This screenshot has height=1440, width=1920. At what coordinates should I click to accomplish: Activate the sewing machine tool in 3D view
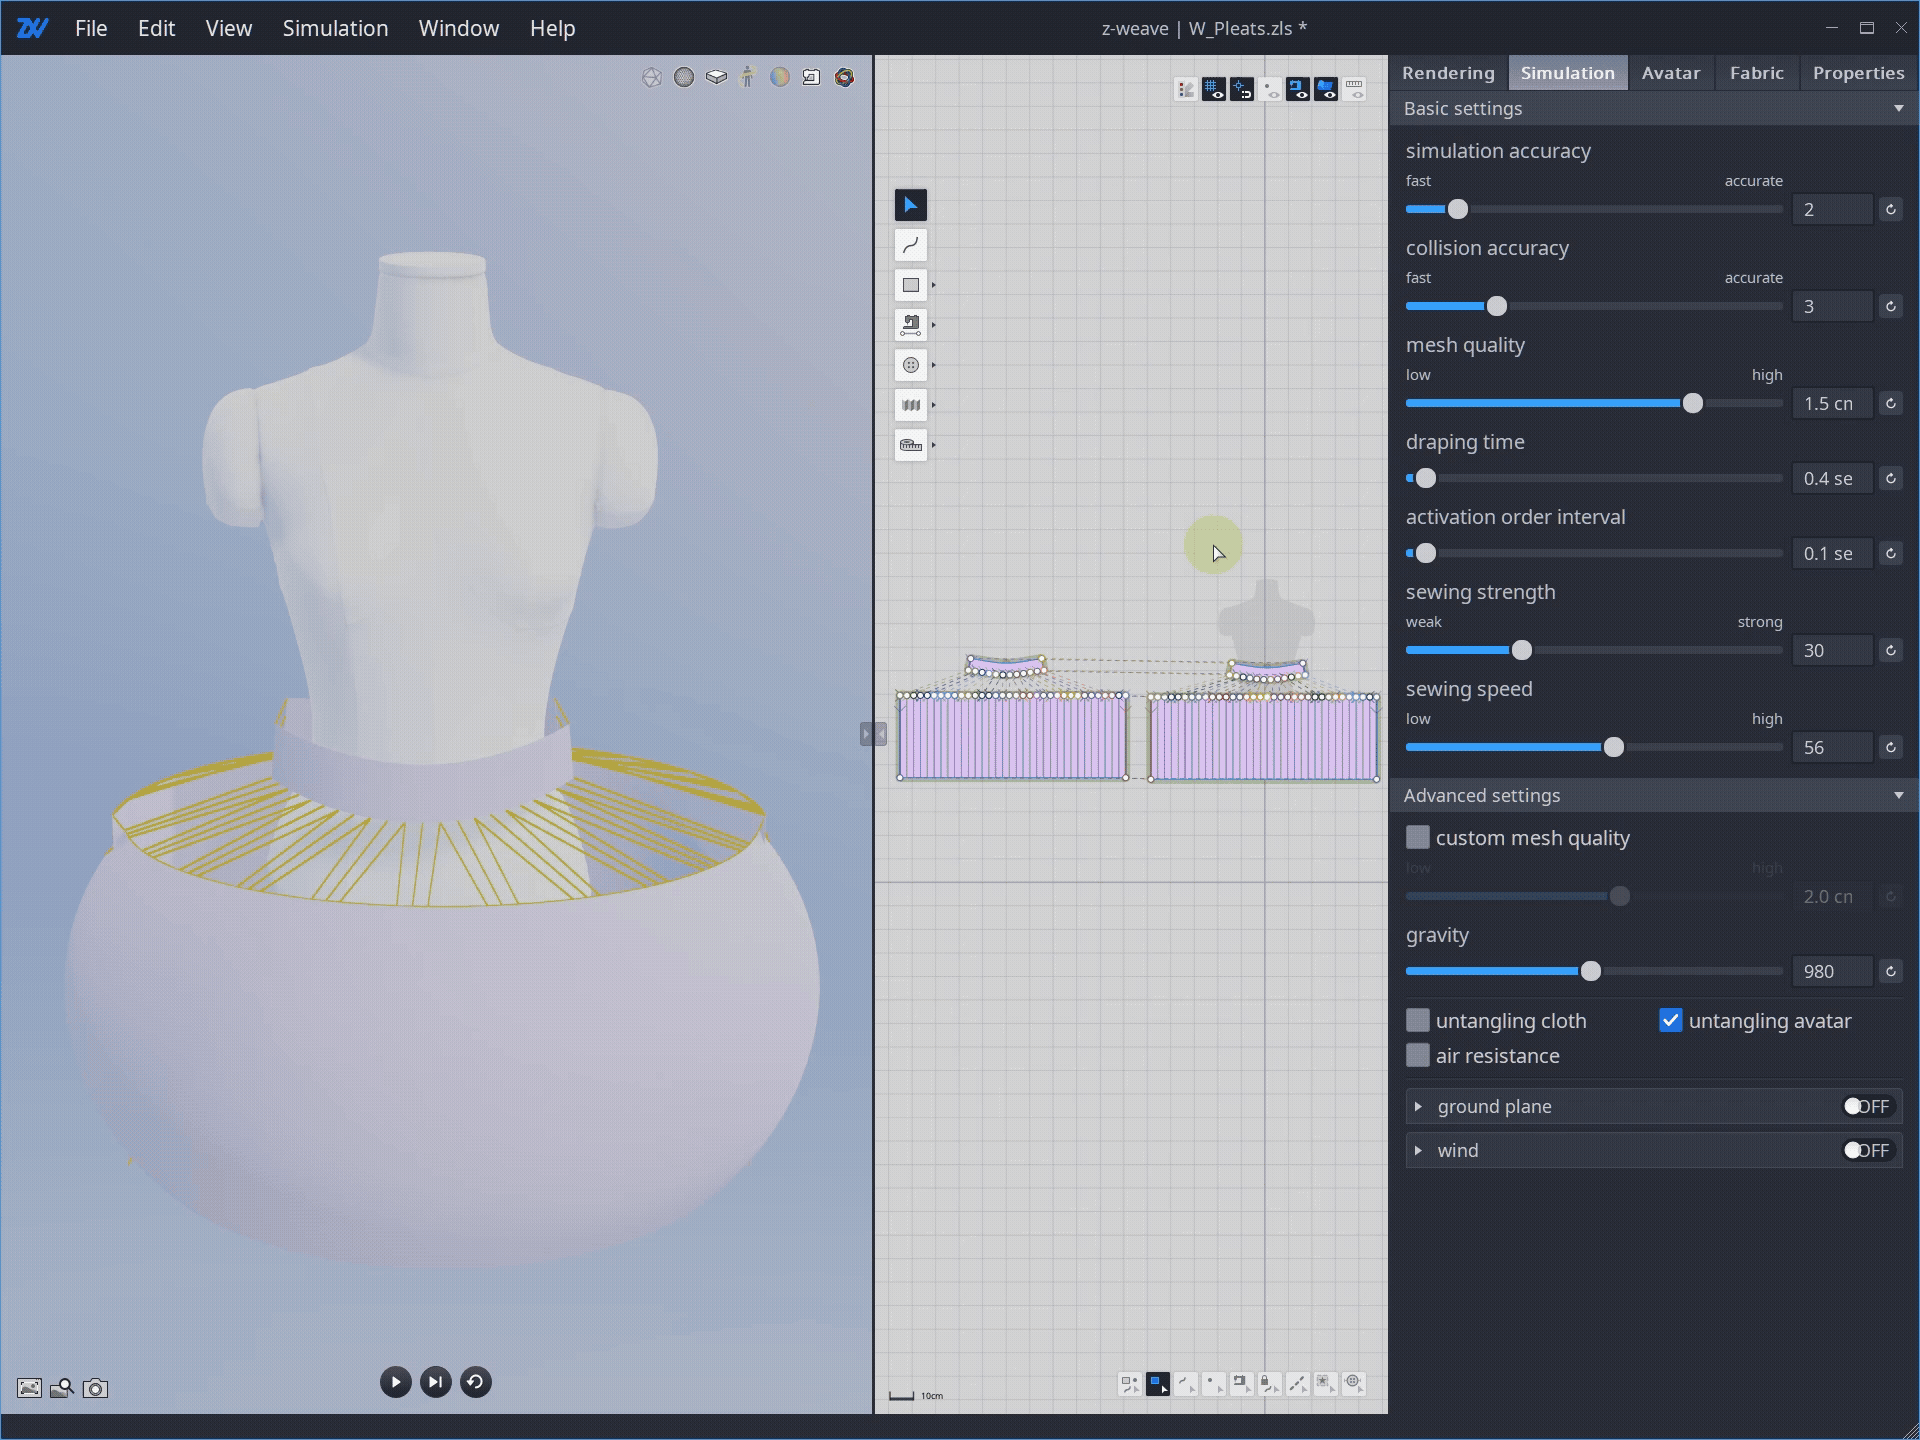click(x=812, y=77)
